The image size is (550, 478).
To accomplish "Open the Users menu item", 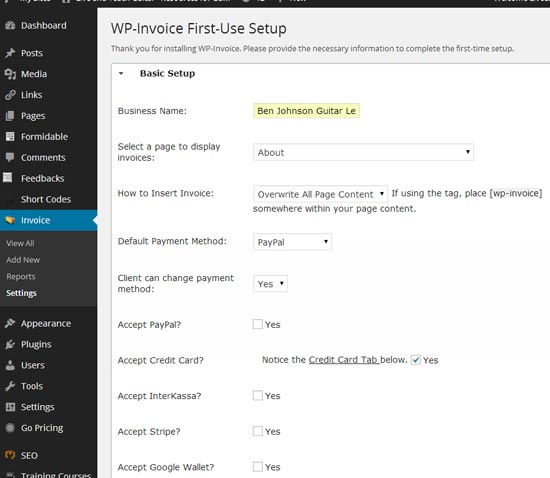I will 33,365.
